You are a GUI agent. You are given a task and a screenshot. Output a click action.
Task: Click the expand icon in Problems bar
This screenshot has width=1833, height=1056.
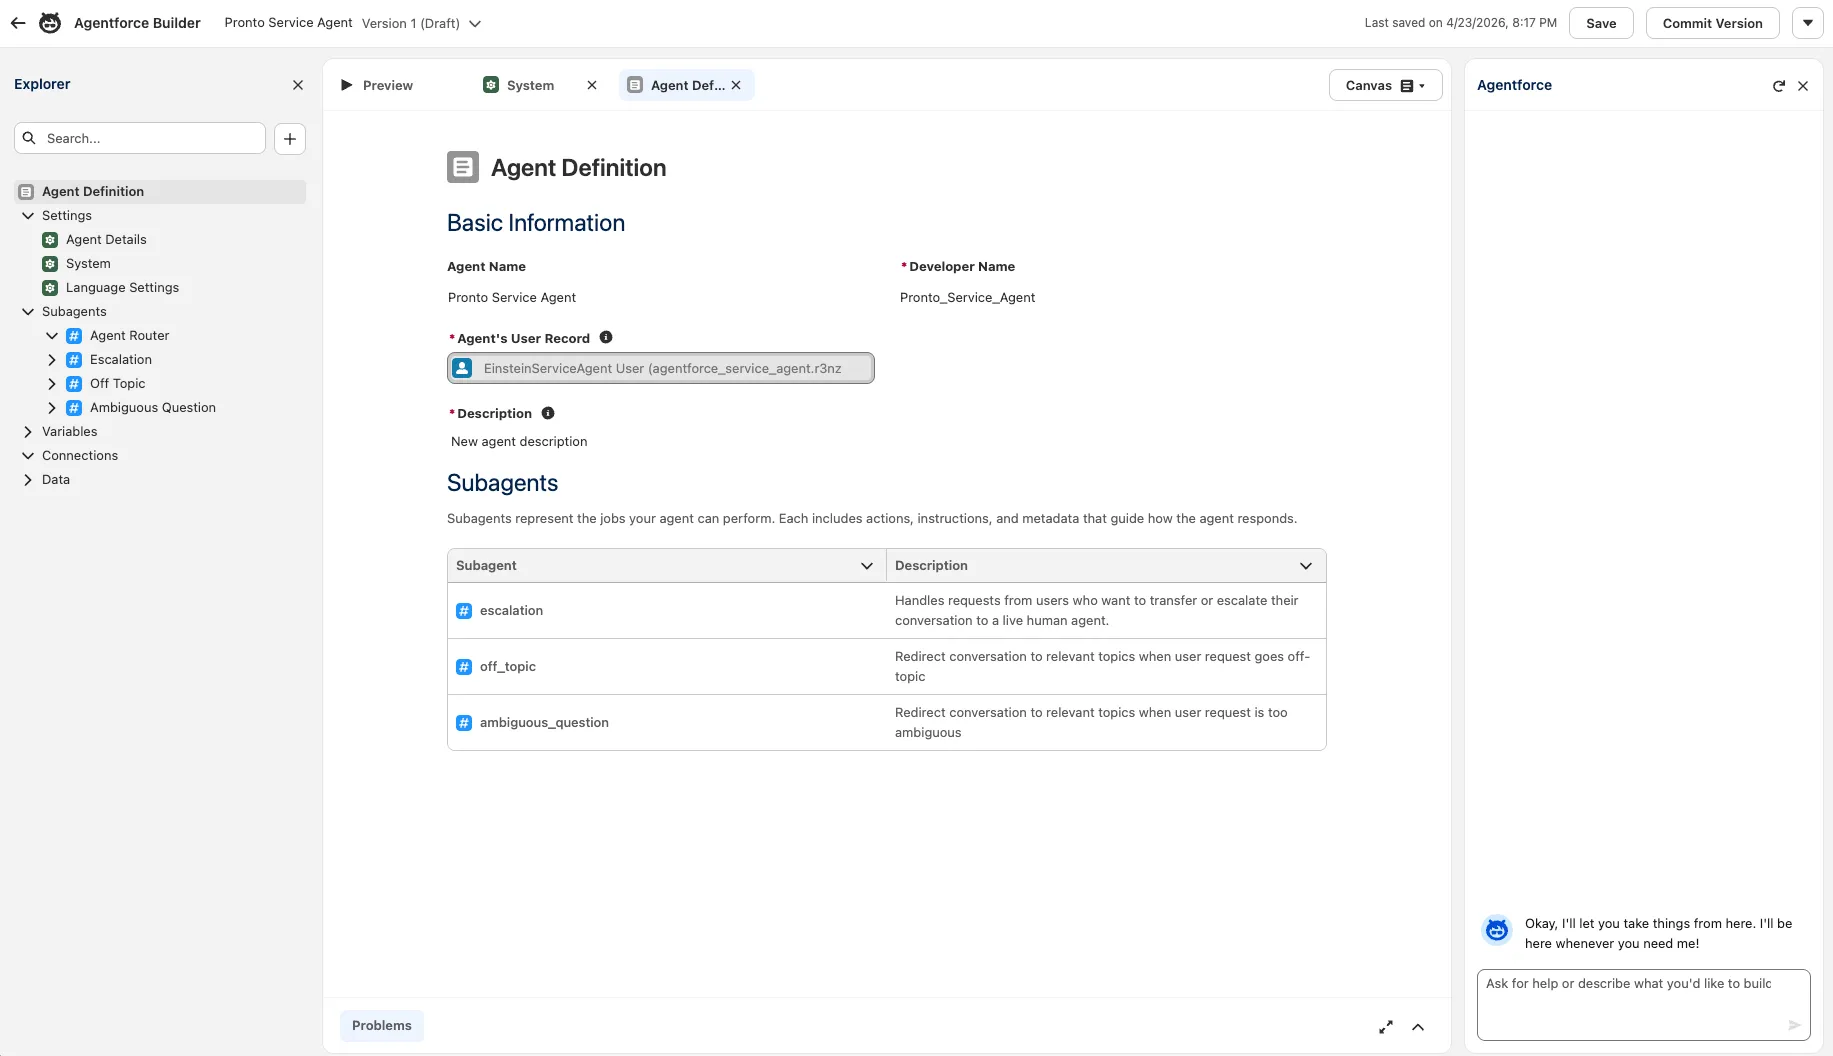point(1386,1027)
